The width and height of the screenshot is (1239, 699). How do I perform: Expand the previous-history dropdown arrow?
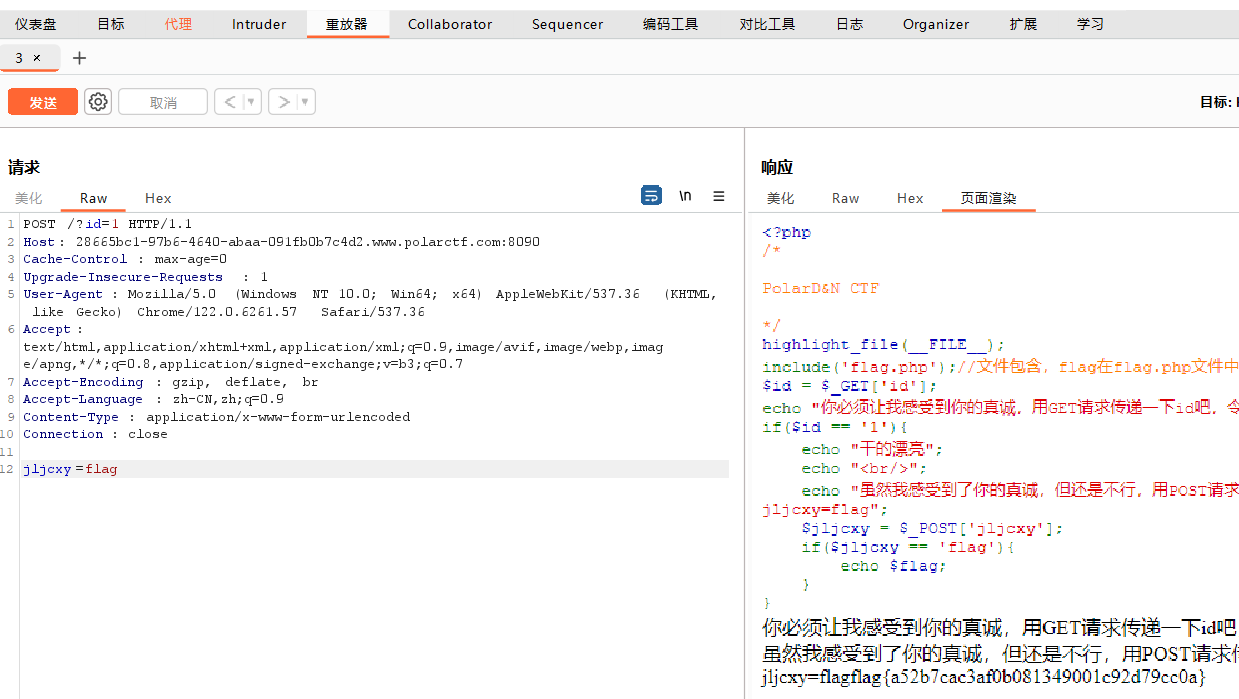(252, 102)
